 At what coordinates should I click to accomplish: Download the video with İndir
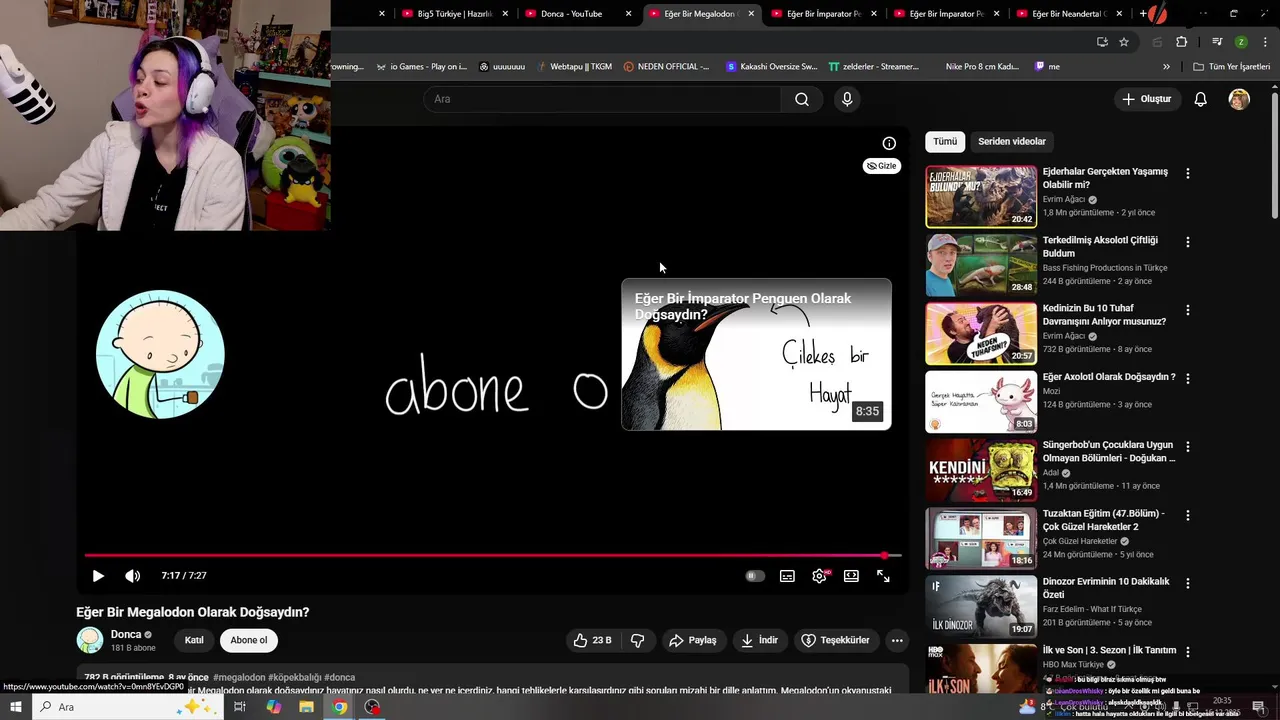tap(759, 640)
